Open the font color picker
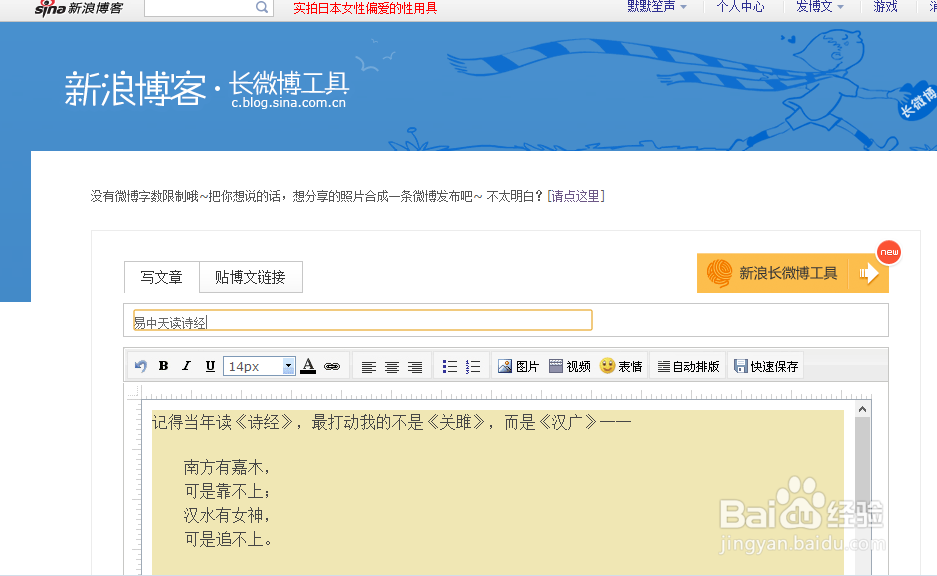937x576 pixels. 308,366
